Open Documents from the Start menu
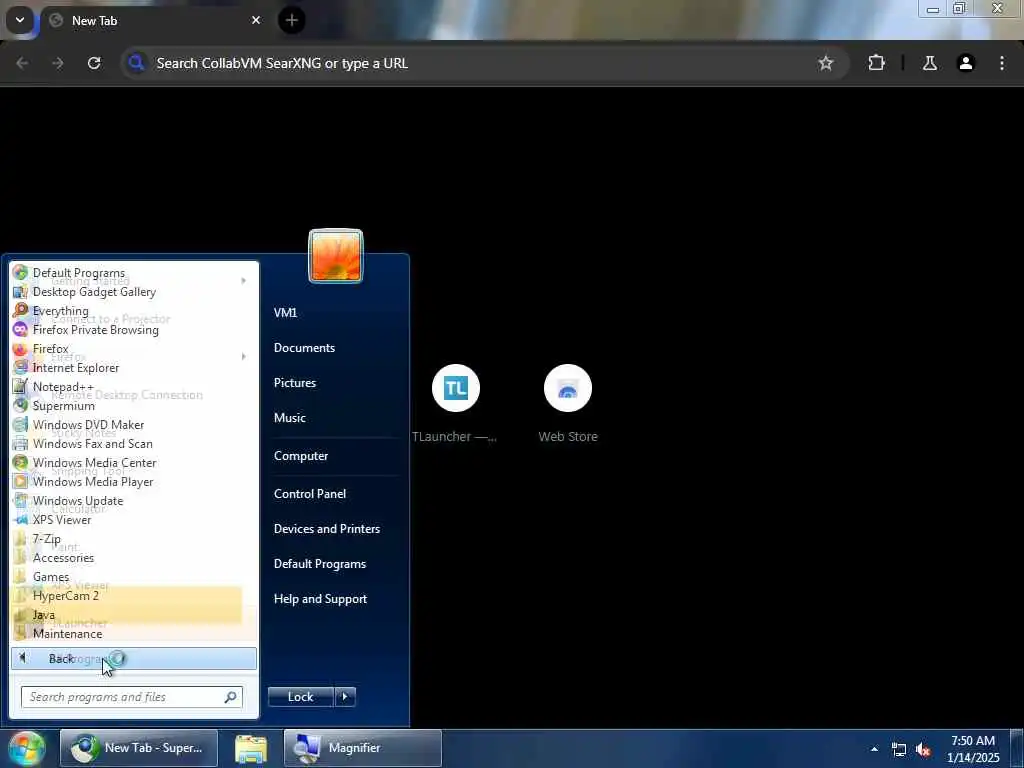 pos(304,348)
